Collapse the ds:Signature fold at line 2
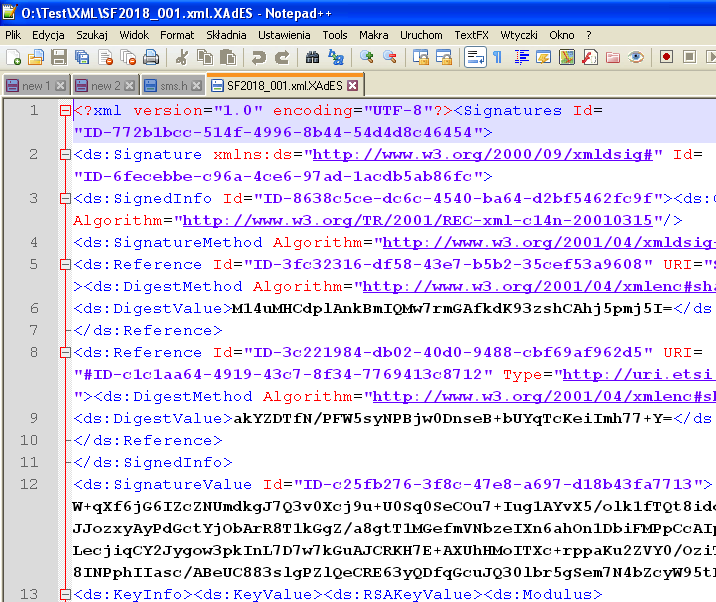This screenshot has width=716, height=602. point(65,155)
